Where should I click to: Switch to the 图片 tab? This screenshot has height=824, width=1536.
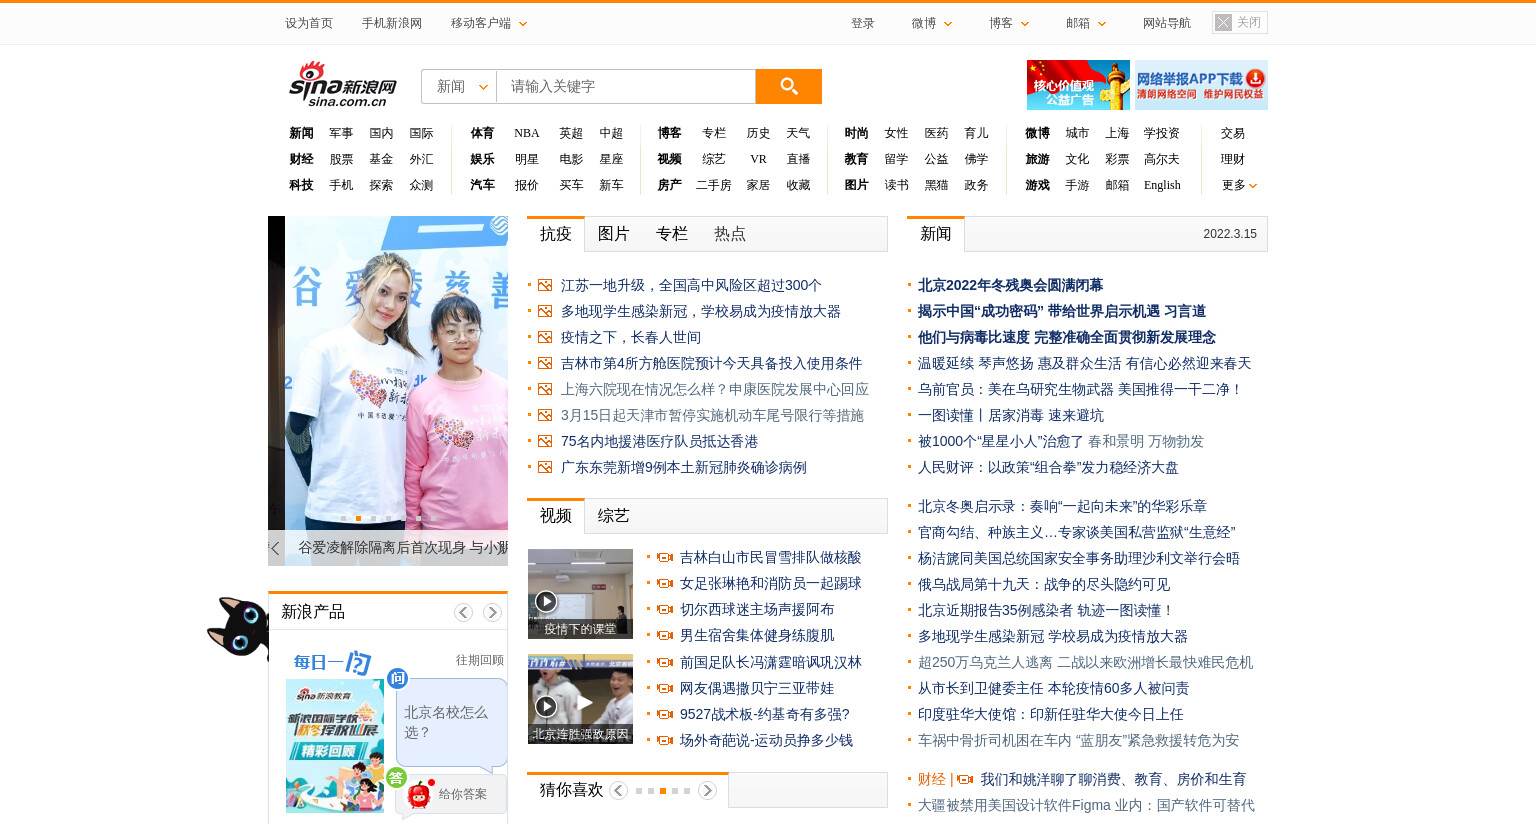613,234
